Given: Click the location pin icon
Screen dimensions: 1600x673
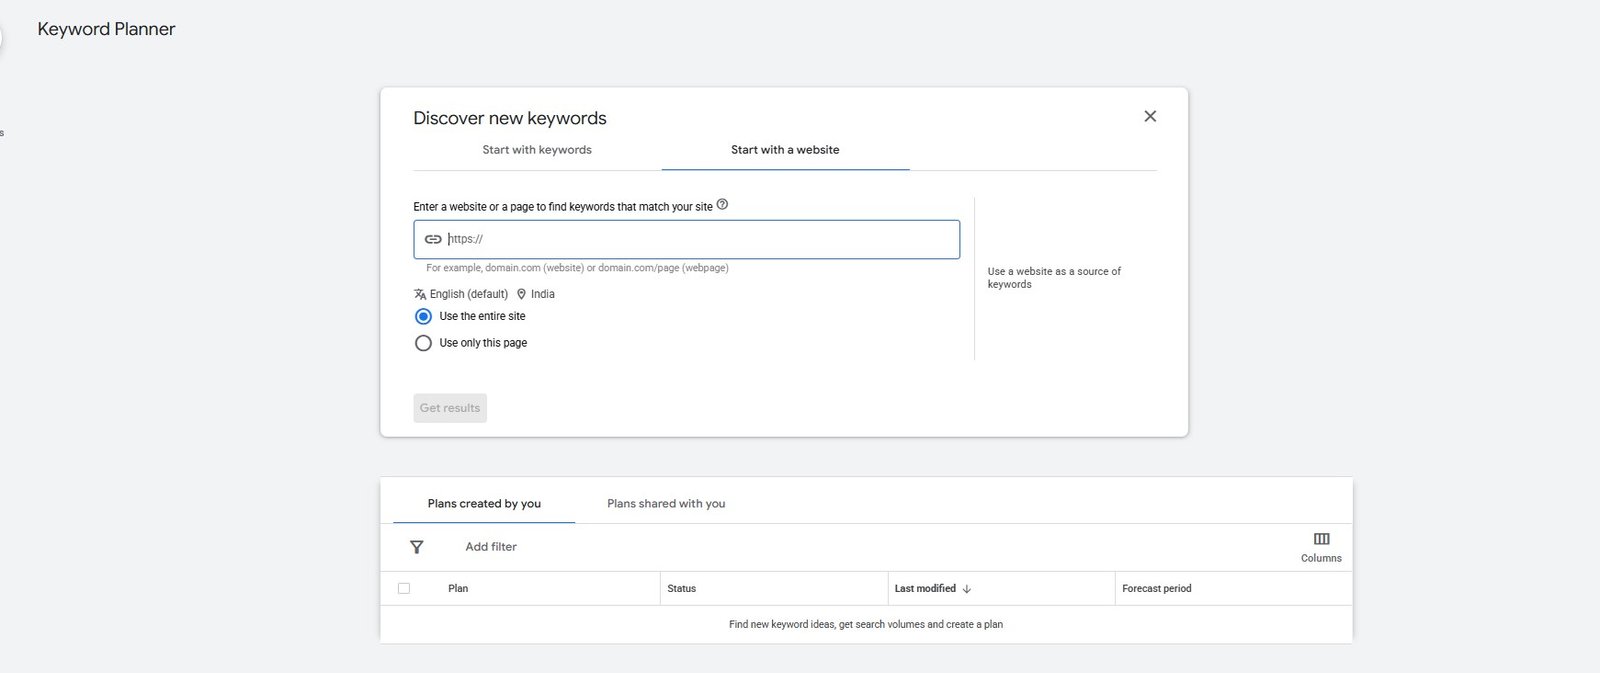Looking at the screenshot, I should pos(521,294).
